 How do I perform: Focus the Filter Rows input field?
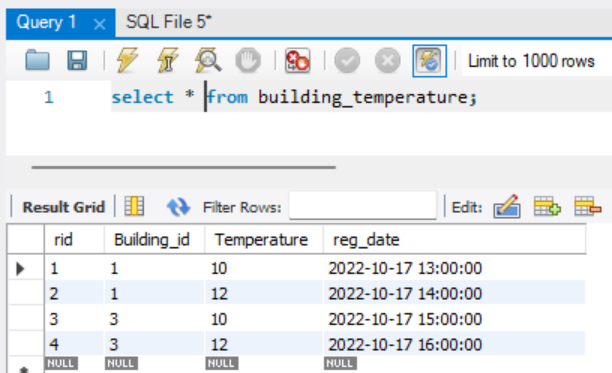[x=363, y=205]
